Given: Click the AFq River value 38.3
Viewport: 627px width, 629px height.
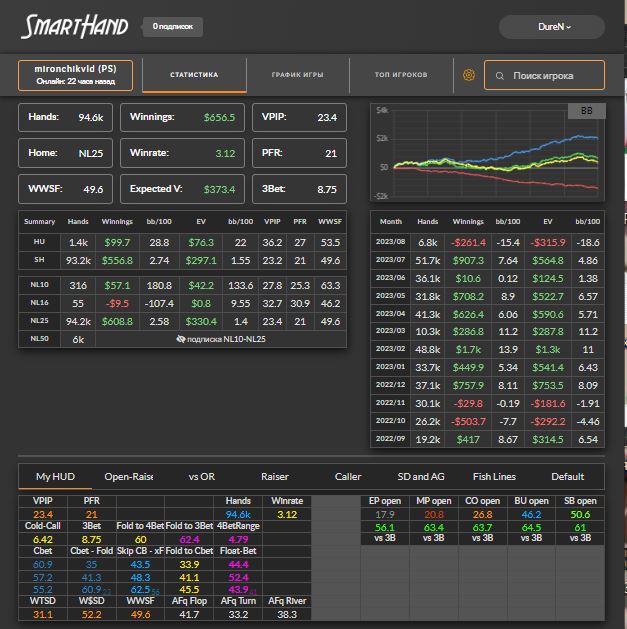Looking at the screenshot, I should pyautogui.click(x=287, y=614).
